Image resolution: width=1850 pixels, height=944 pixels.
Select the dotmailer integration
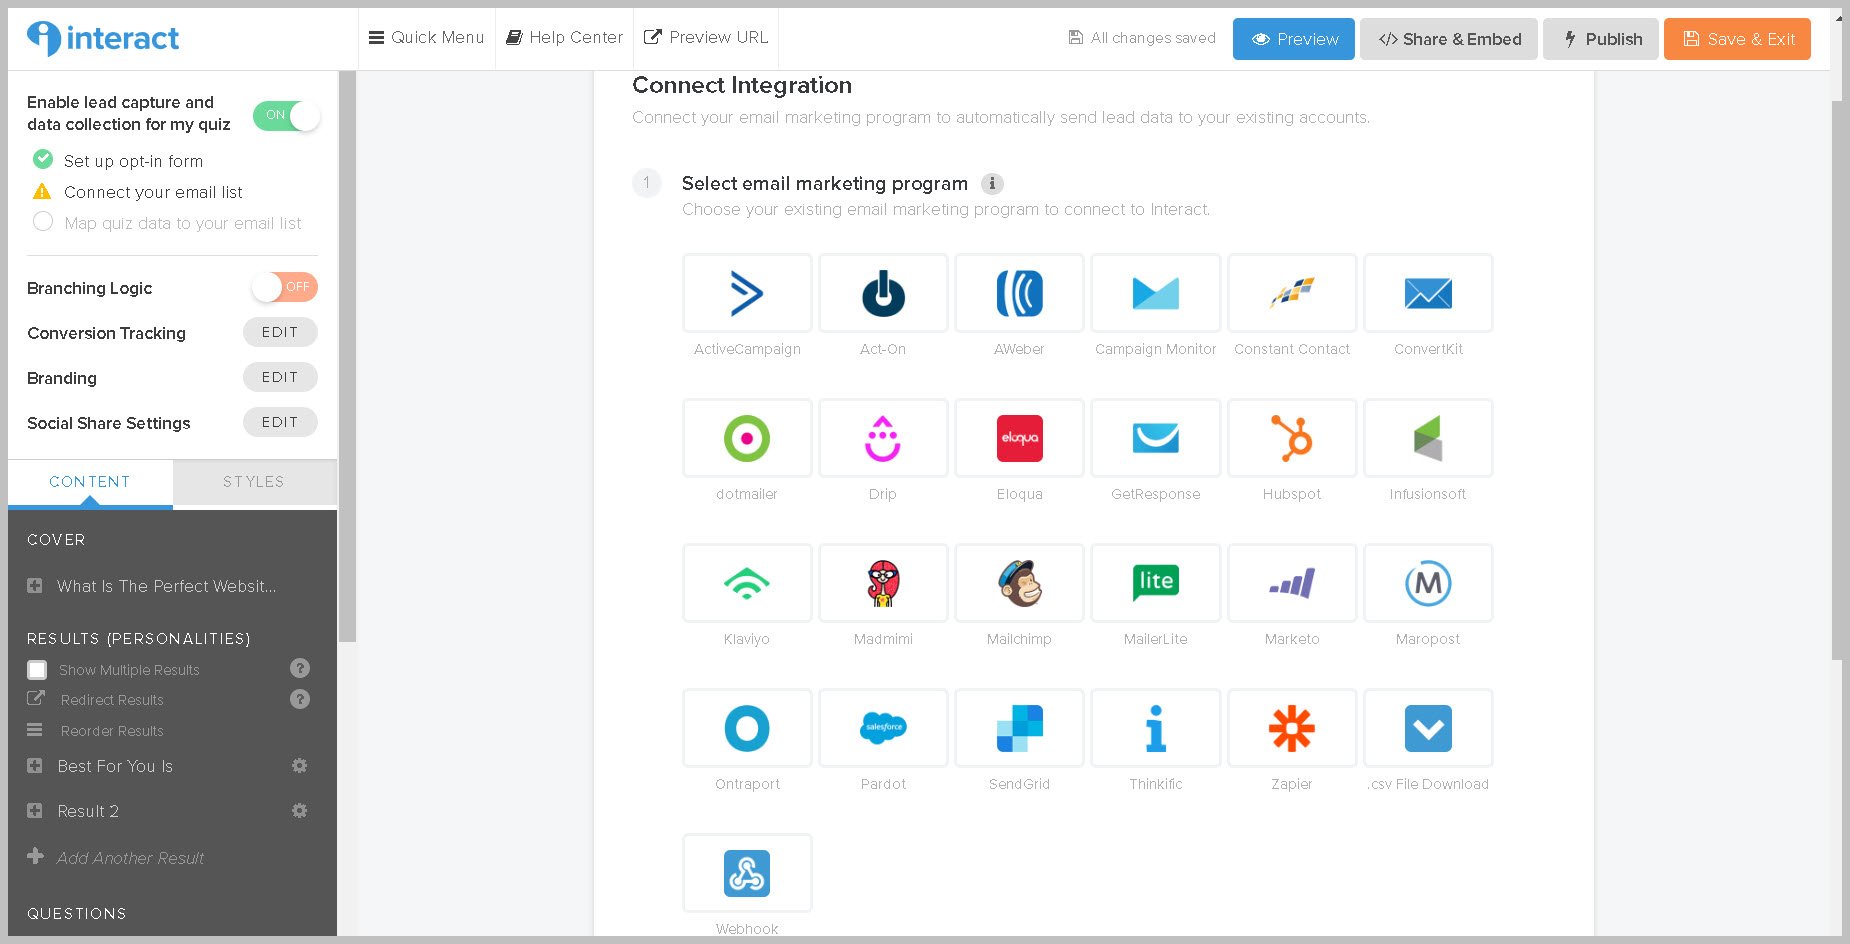click(747, 438)
